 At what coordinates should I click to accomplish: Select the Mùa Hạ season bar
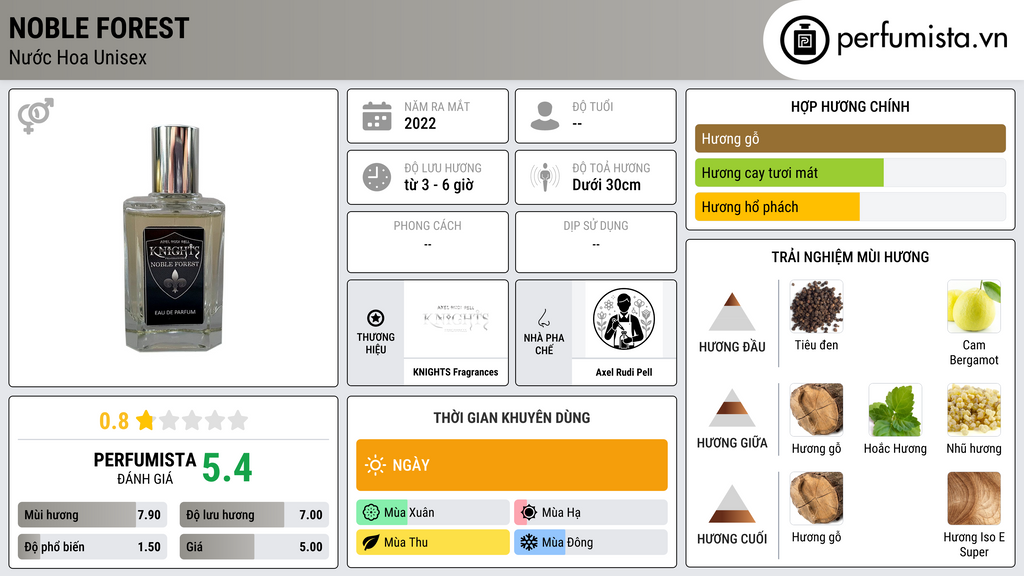coord(591,513)
